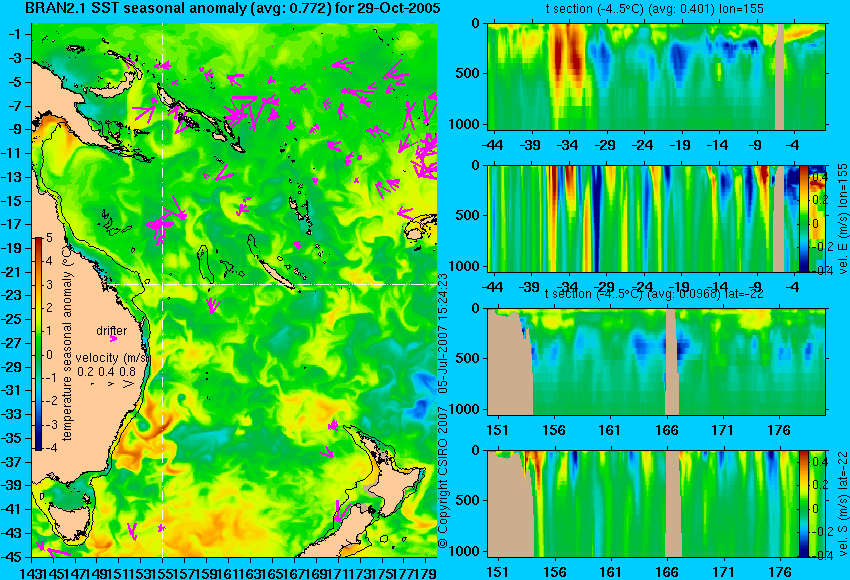This screenshot has height=580, width=850.
Task: Click value "5" on the SST color bar
Action: click(49, 237)
